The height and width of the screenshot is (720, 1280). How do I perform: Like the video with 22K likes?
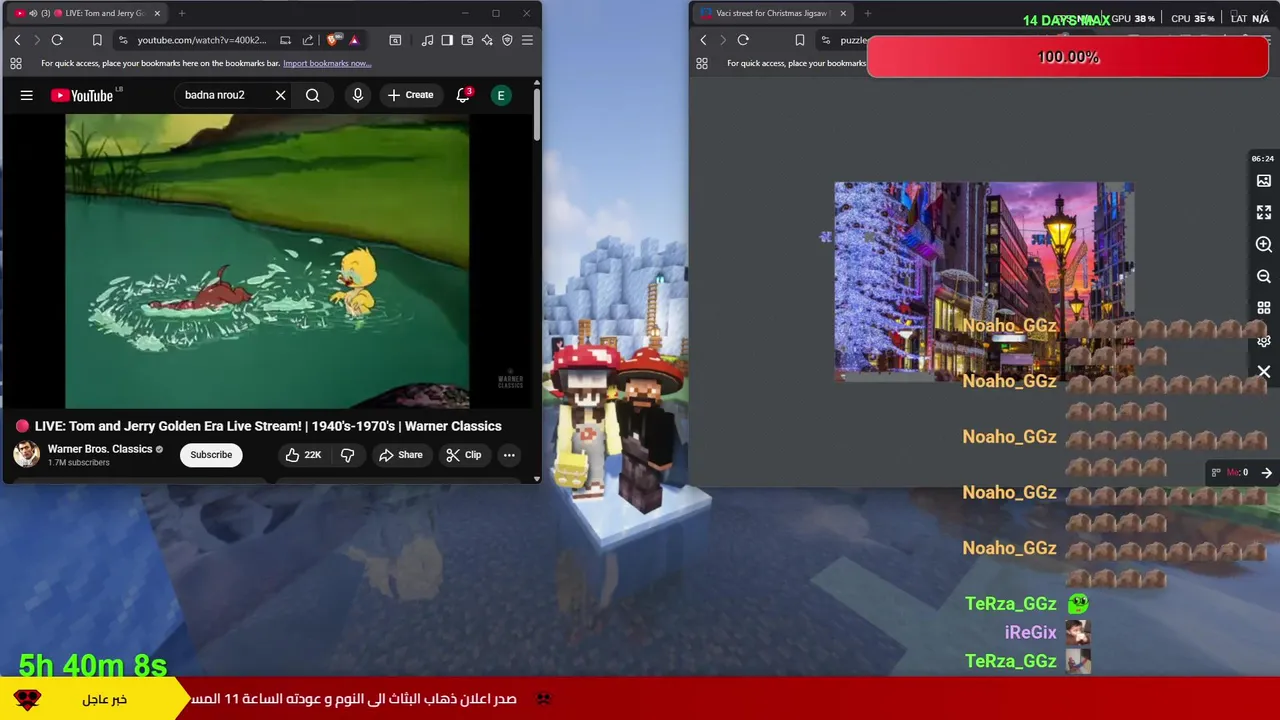tap(303, 455)
